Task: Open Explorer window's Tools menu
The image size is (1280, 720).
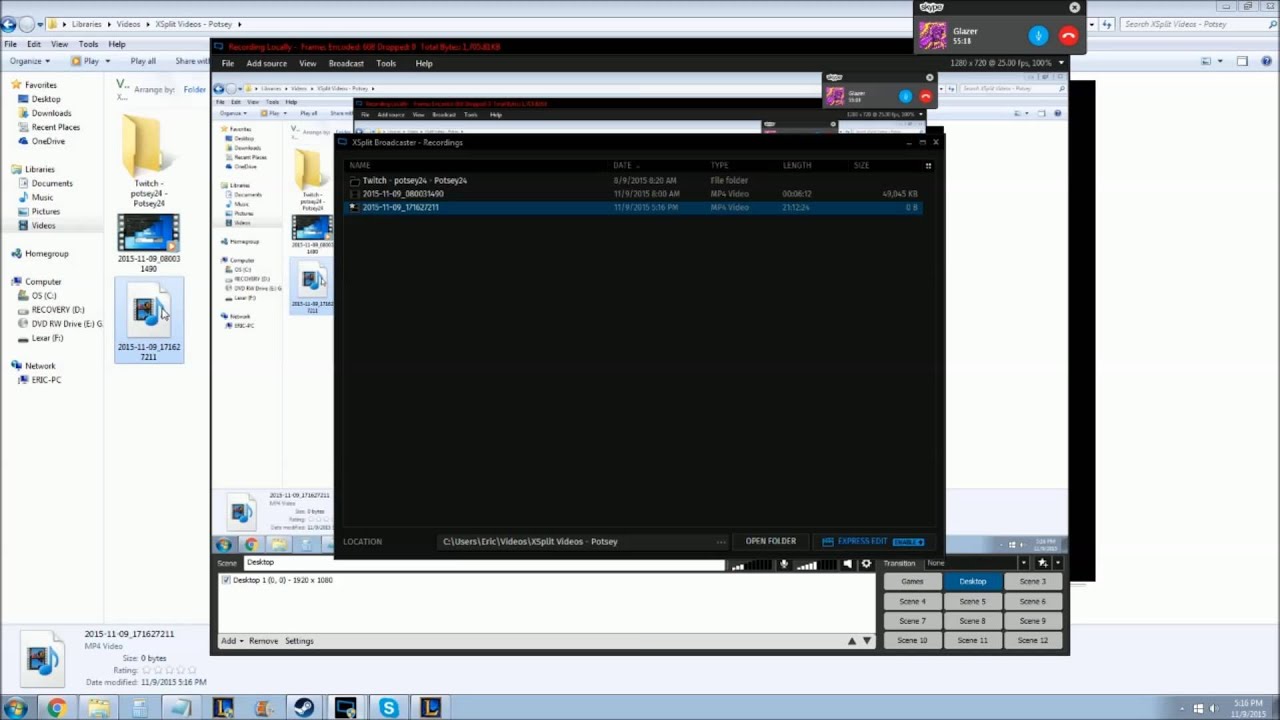Action: [x=88, y=44]
